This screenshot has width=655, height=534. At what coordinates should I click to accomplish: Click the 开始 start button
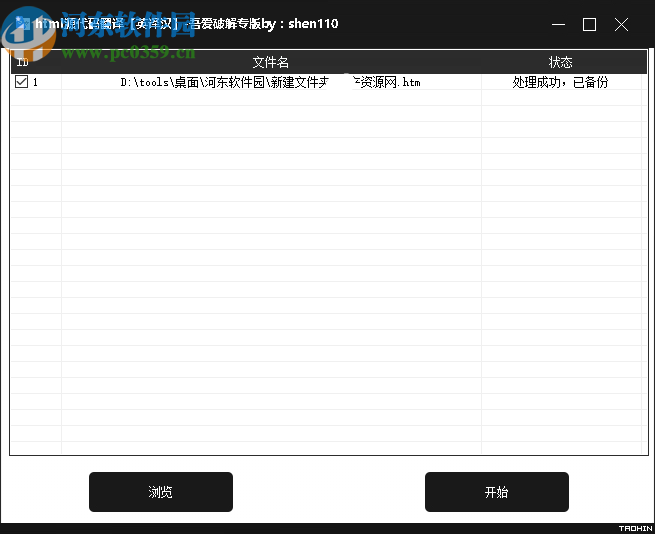click(497, 492)
